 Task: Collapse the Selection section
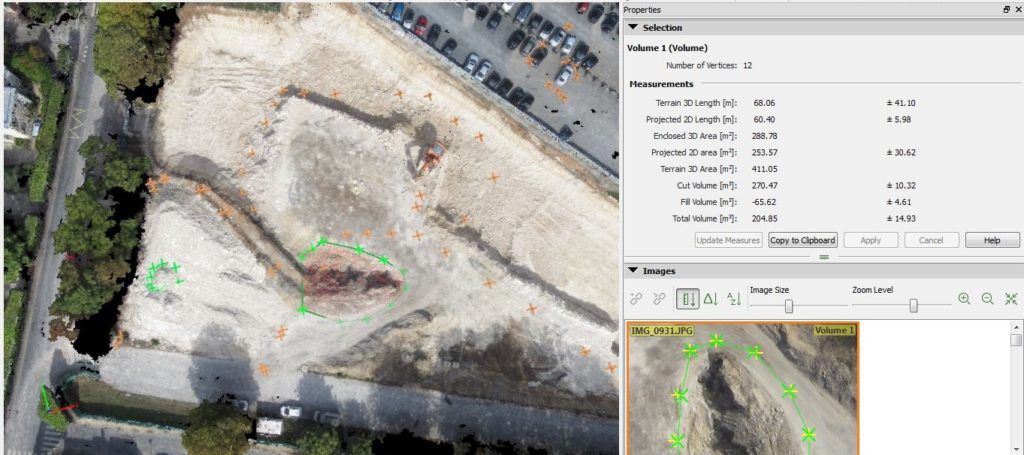coord(633,27)
